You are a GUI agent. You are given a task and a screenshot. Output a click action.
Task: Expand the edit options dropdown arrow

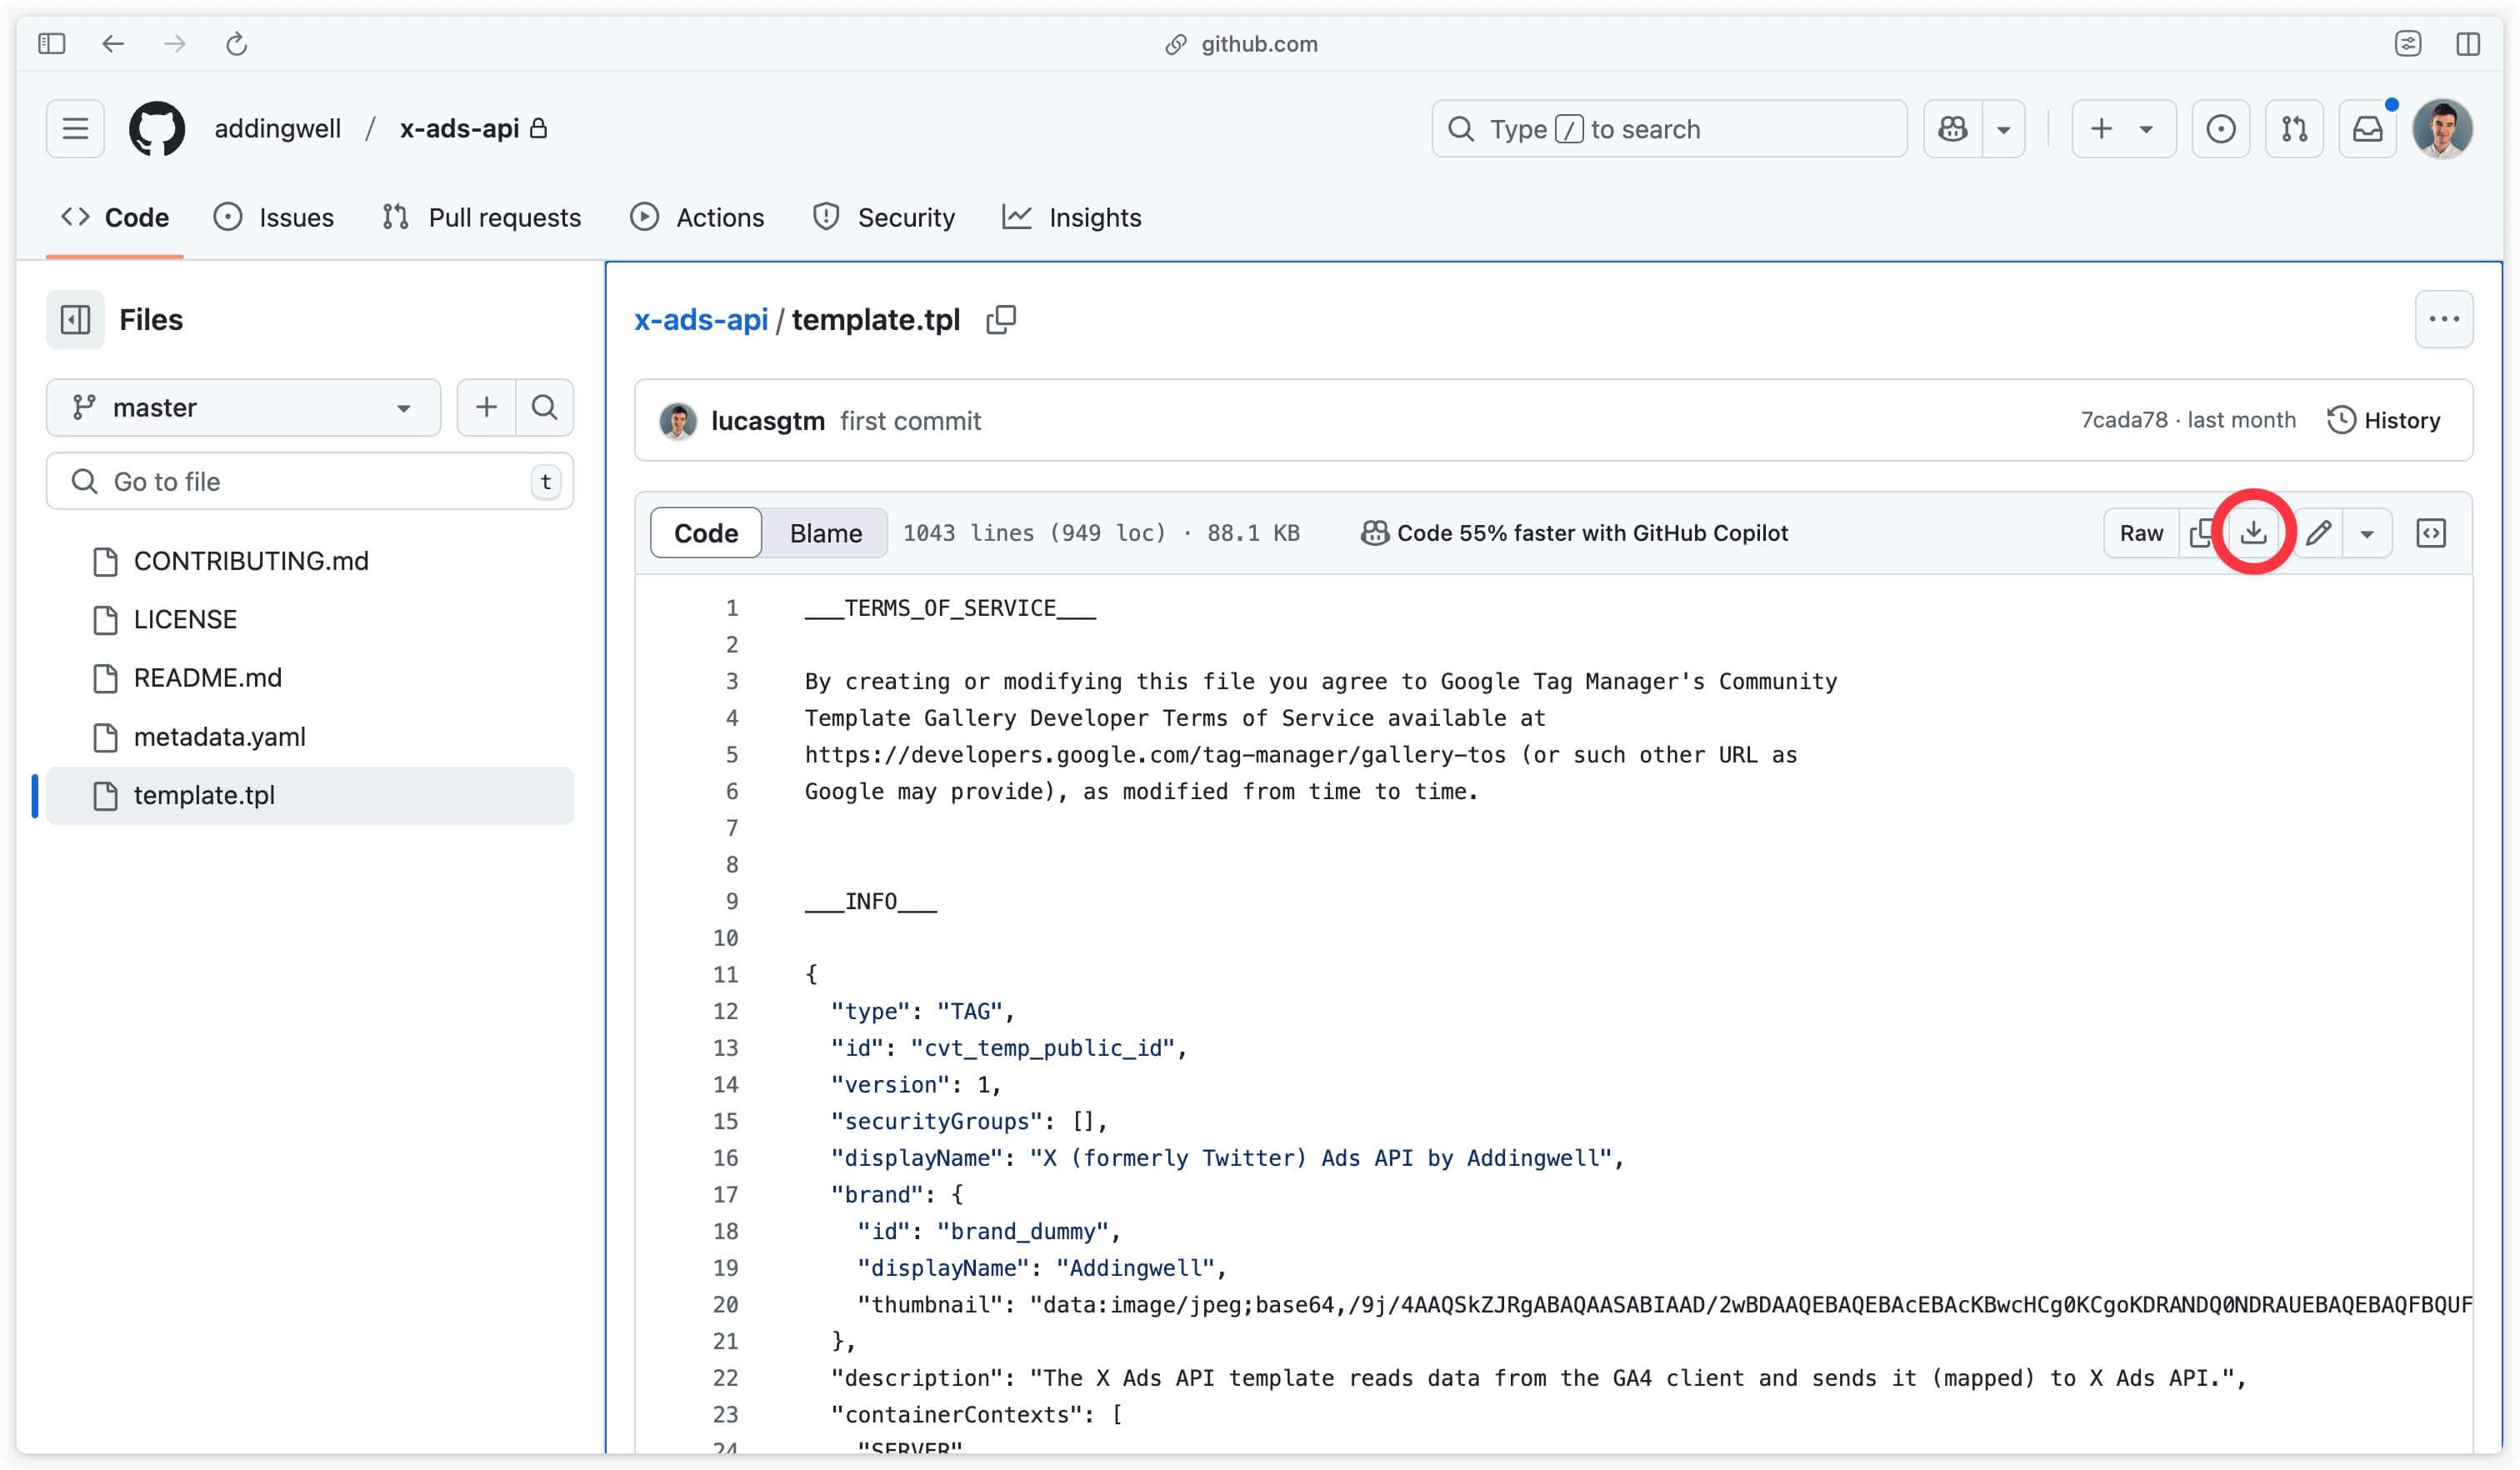click(2366, 533)
